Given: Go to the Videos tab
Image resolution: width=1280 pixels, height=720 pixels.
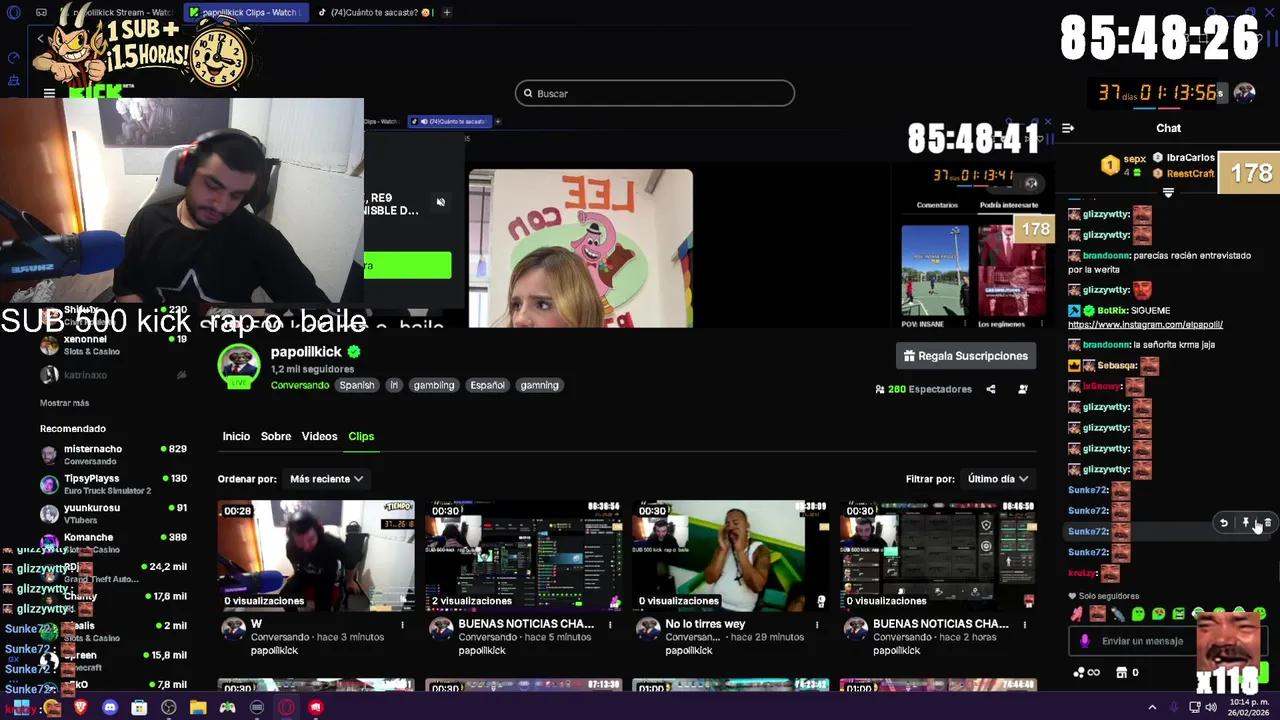Looking at the screenshot, I should click(x=319, y=436).
